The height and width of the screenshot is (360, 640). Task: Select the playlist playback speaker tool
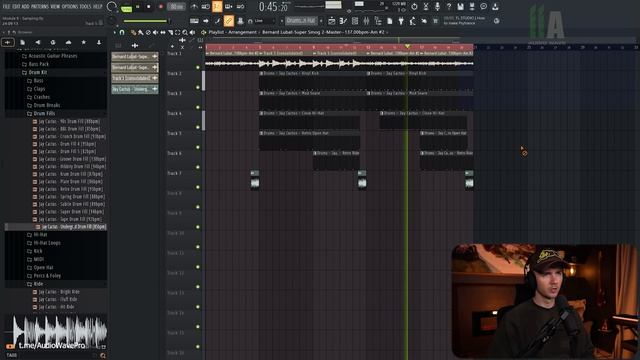coord(192,32)
